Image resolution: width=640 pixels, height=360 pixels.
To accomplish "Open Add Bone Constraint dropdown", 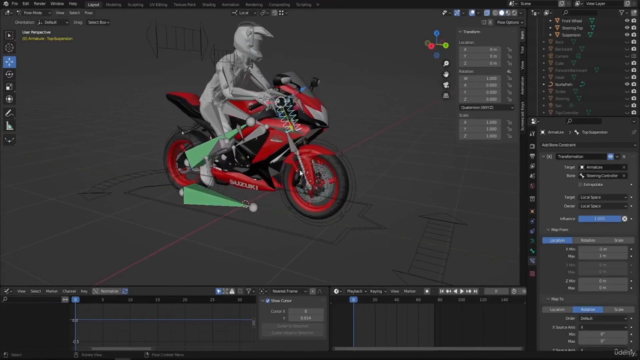I will click(588, 145).
